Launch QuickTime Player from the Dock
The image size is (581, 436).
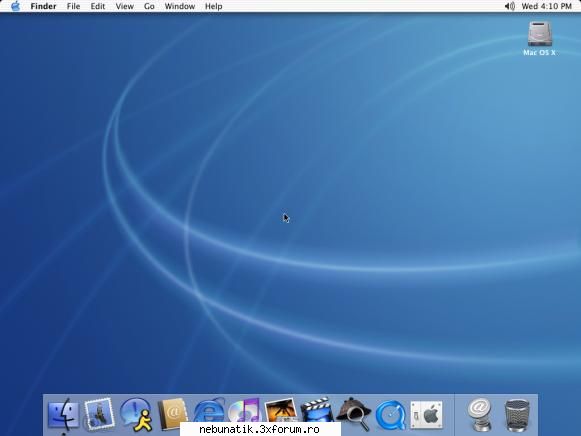[x=390, y=415]
